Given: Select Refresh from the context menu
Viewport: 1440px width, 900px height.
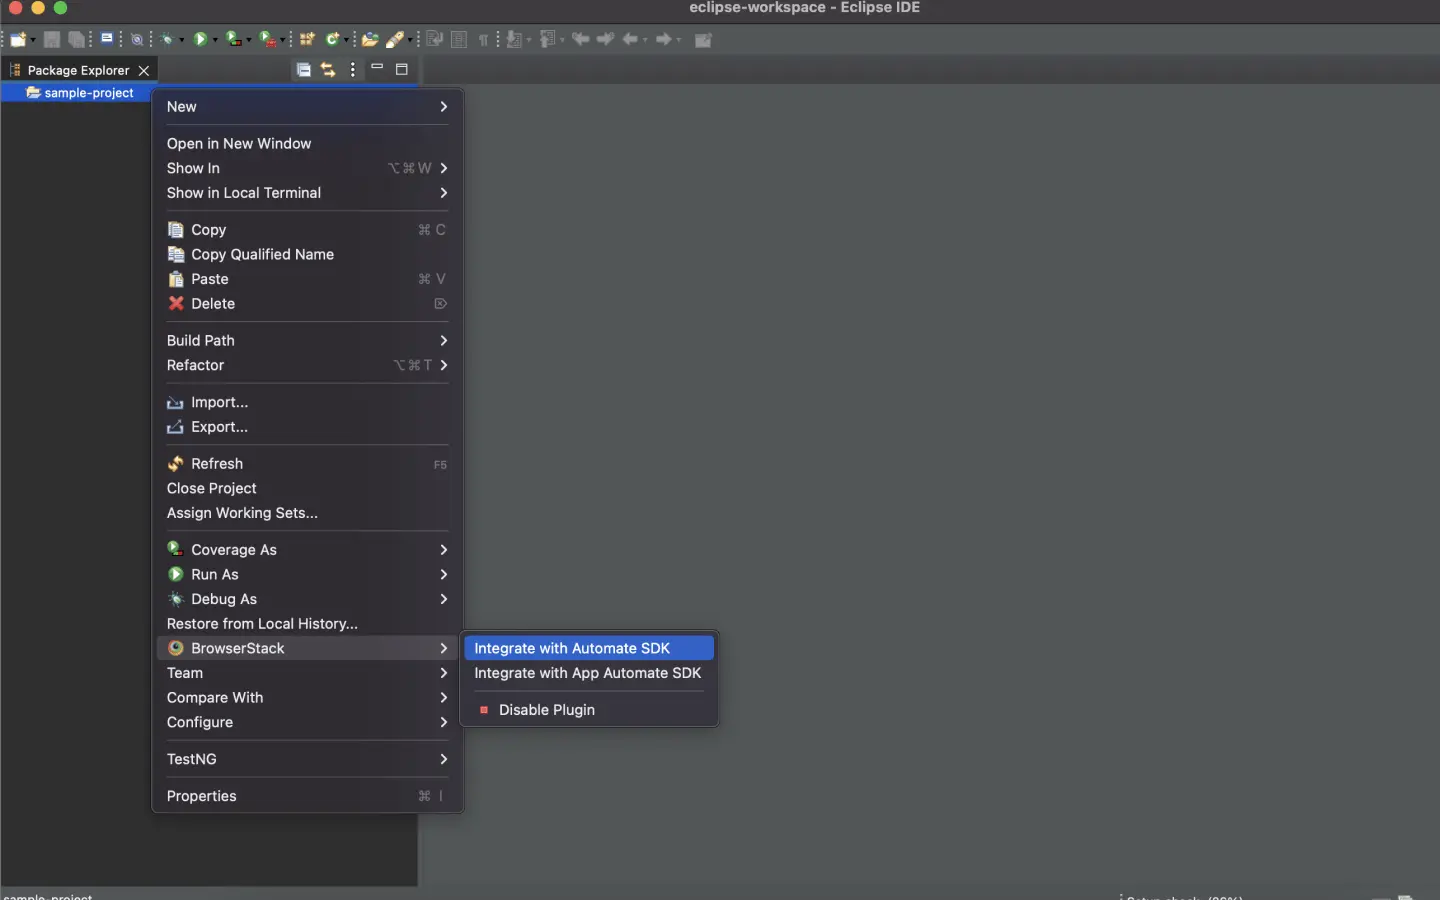Looking at the screenshot, I should click(x=217, y=464).
